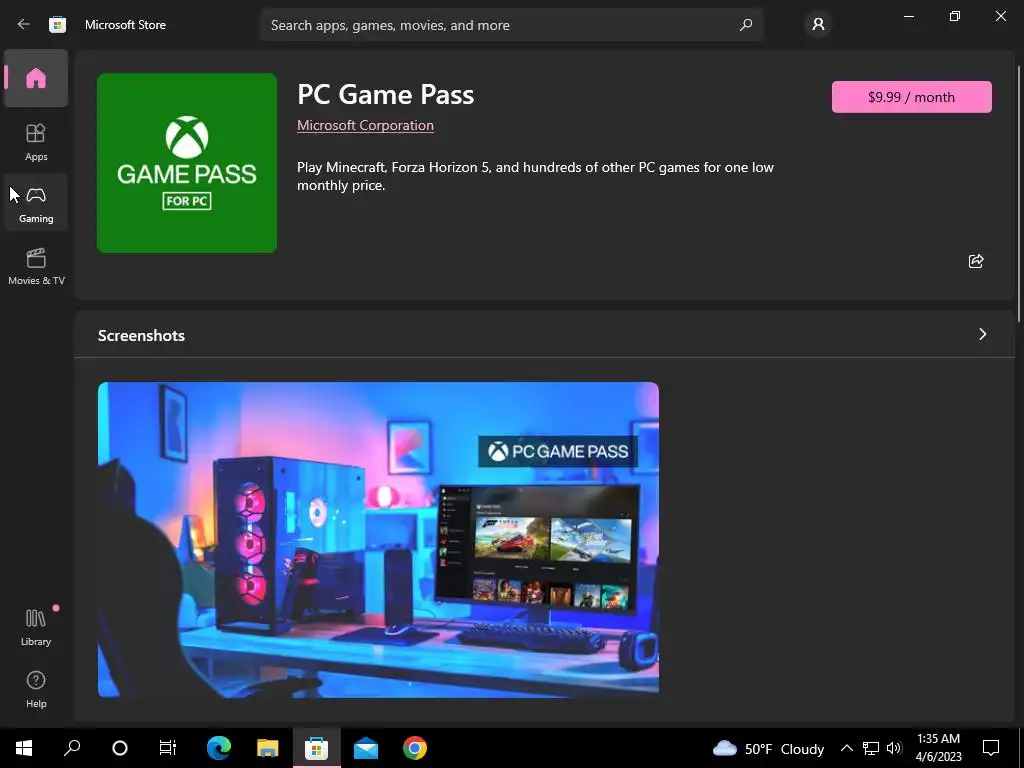Open Cortana from the taskbar
This screenshot has width=1024, height=768.
[120, 748]
